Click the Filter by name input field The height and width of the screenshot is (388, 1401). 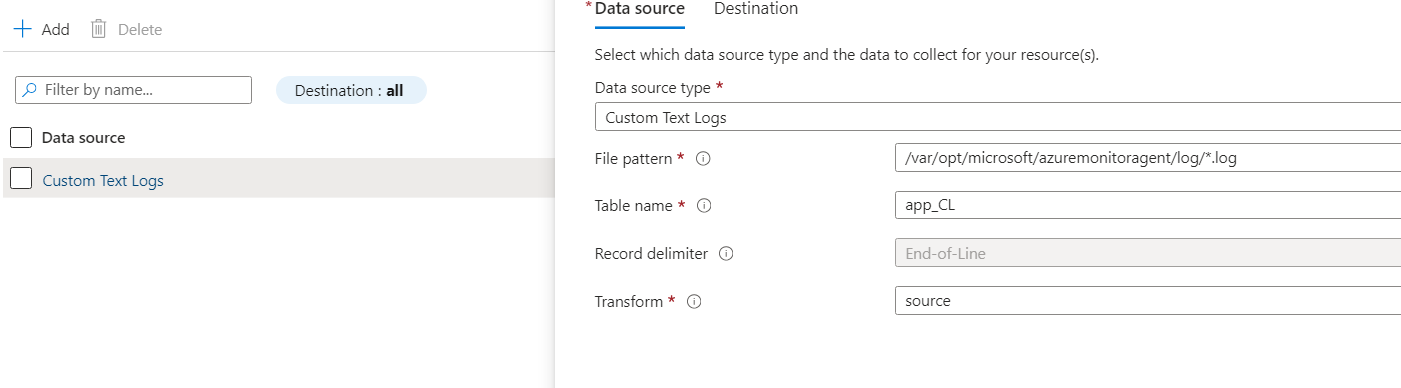point(134,90)
